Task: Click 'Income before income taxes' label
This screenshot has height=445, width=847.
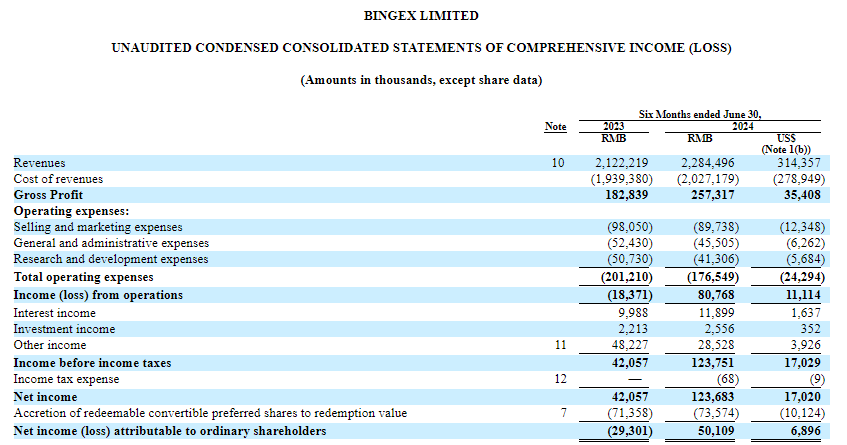Action: point(92,363)
